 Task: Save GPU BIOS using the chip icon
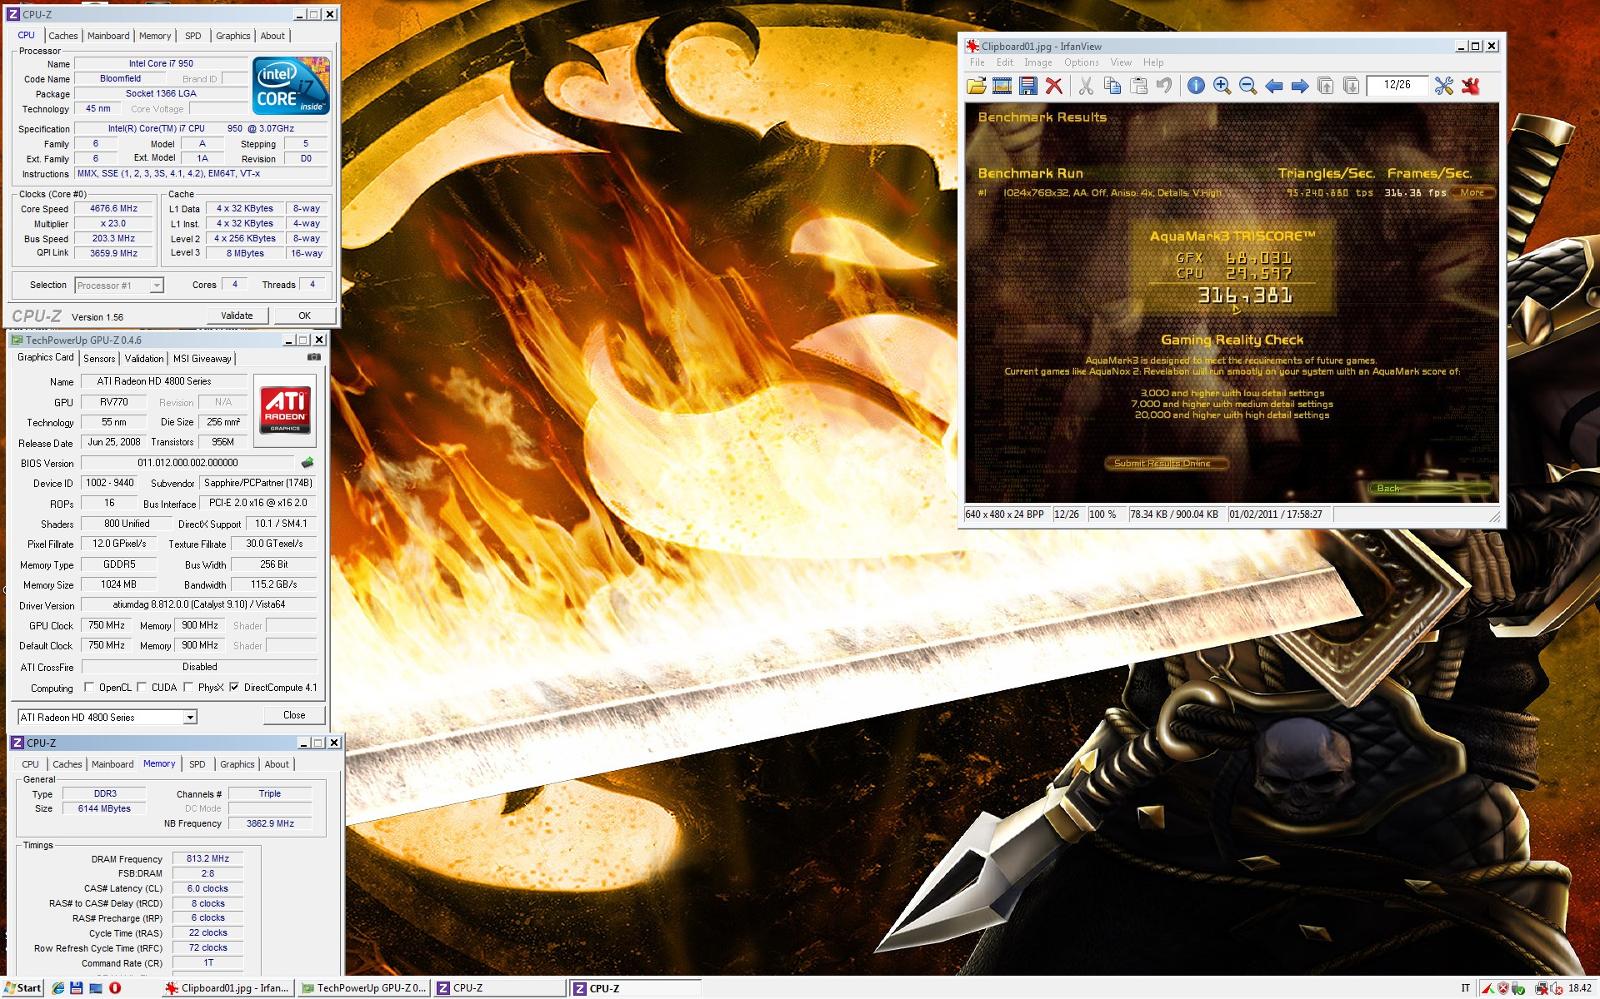[307, 463]
